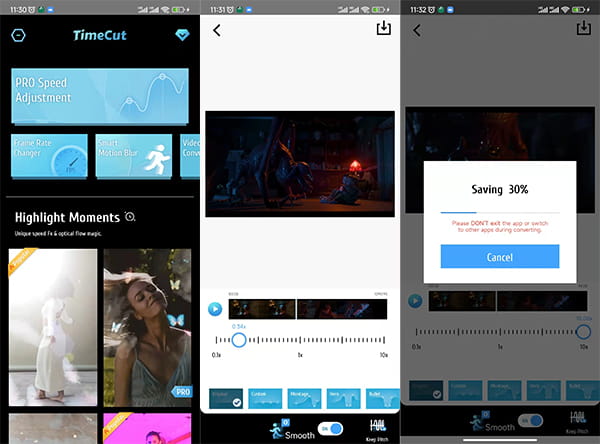Select the Bullet speed curve preset
Image resolution: width=600 pixels, height=444 pixels.
click(x=383, y=398)
